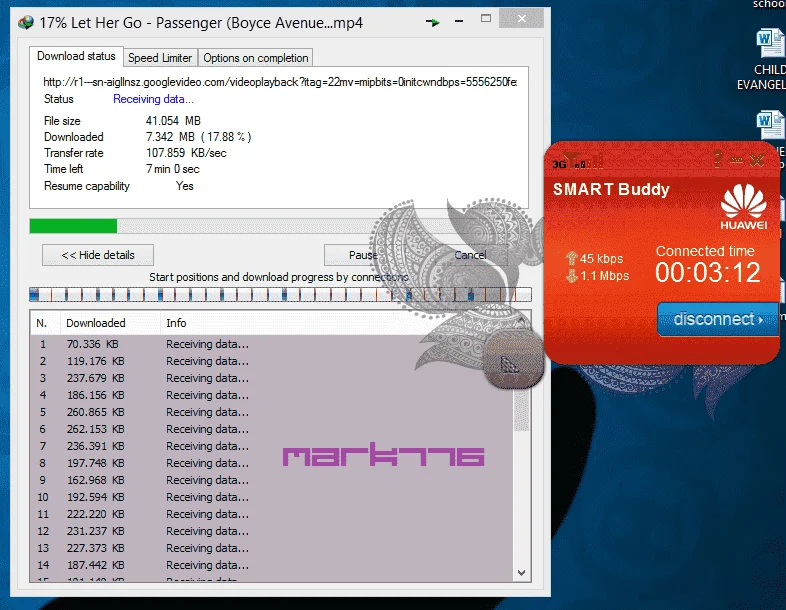Close the SMART Buddy widget
Viewport: 786px width, 610px height.
(x=757, y=160)
